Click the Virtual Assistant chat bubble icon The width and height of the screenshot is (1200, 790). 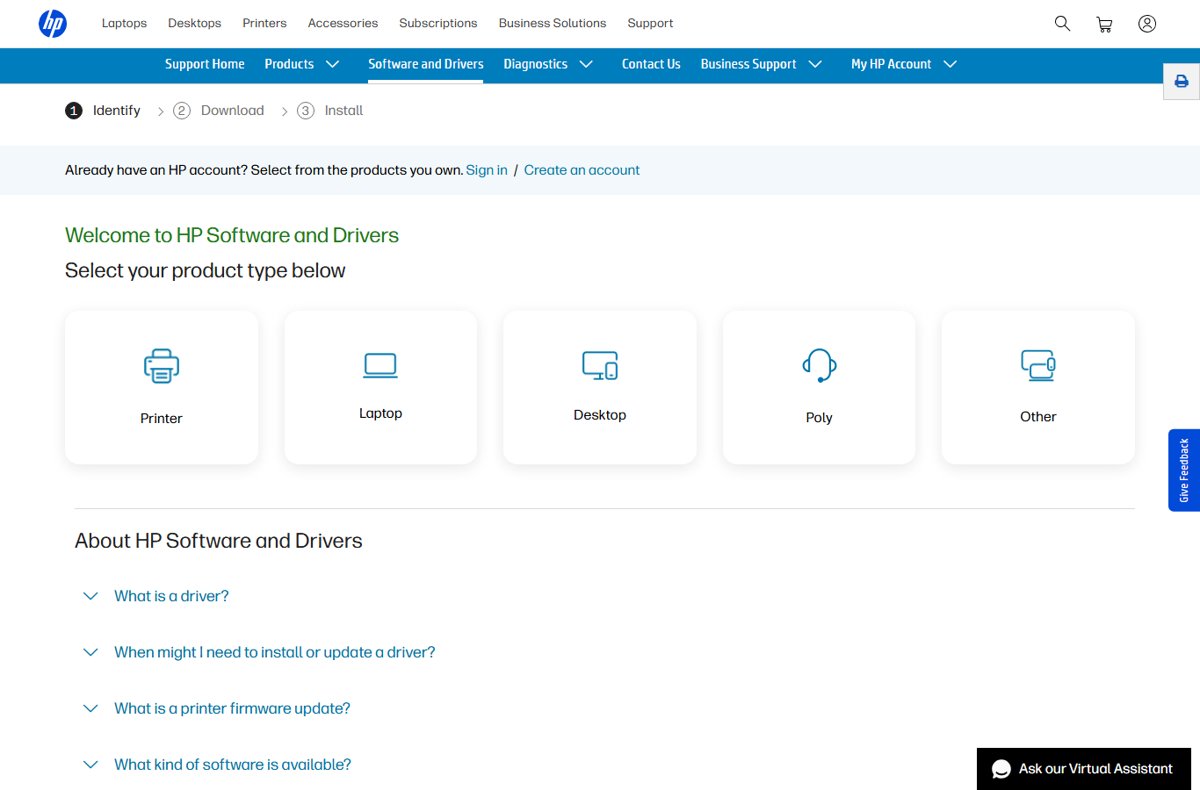tap(1001, 769)
